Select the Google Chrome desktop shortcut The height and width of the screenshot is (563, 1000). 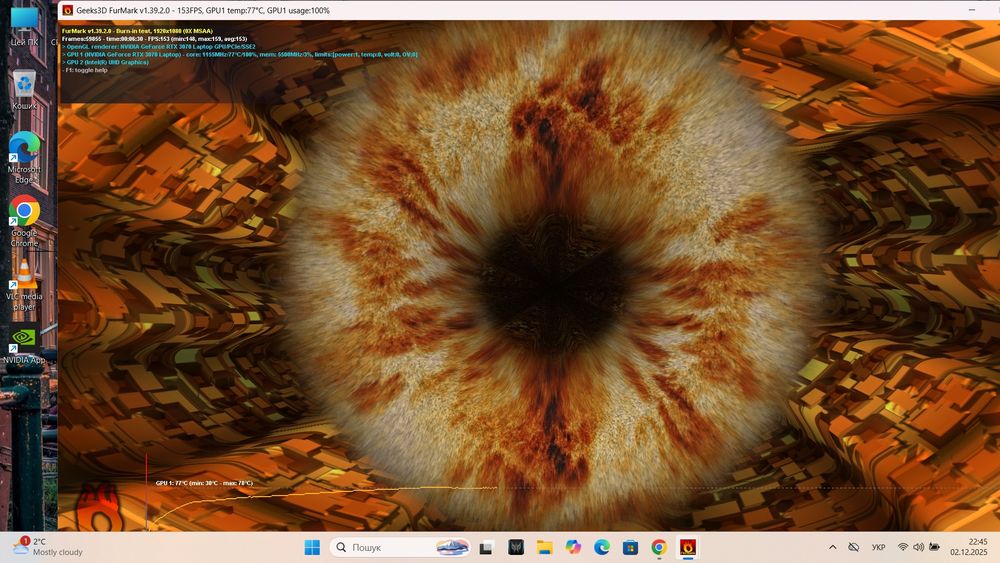click(x=24, y=221)
